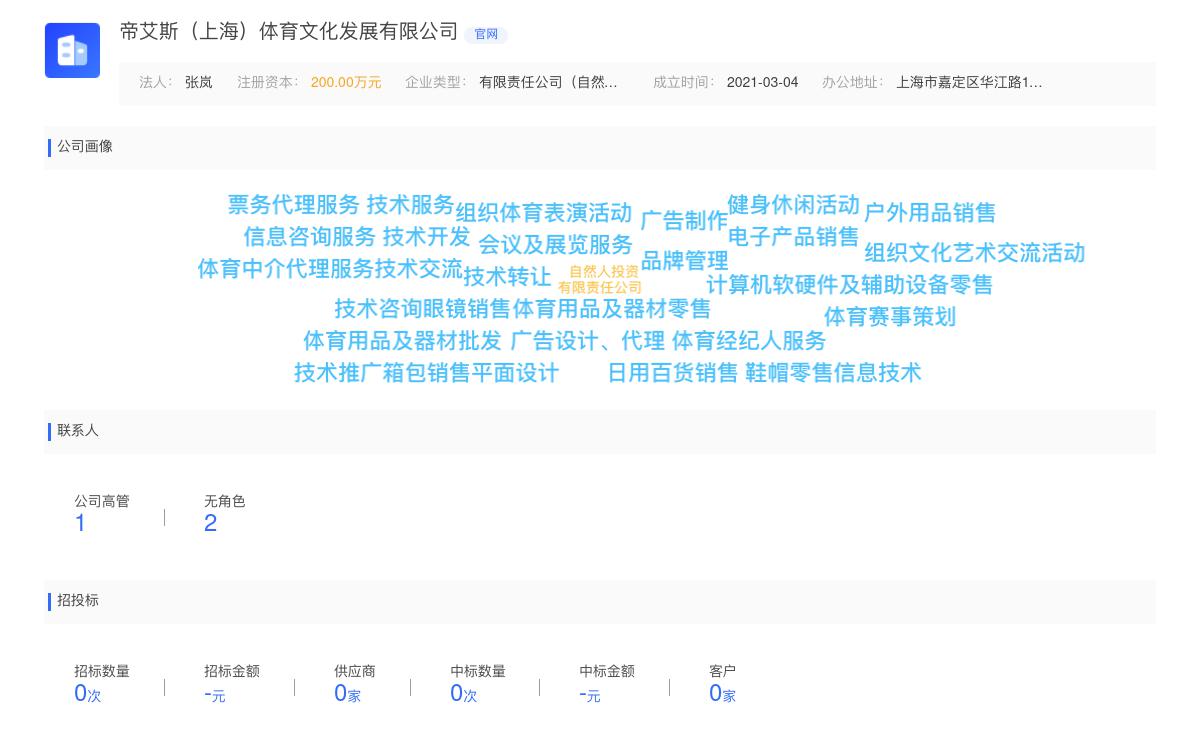
Task: Click 0次 under 招标数量
Action: tap(86, 692)
